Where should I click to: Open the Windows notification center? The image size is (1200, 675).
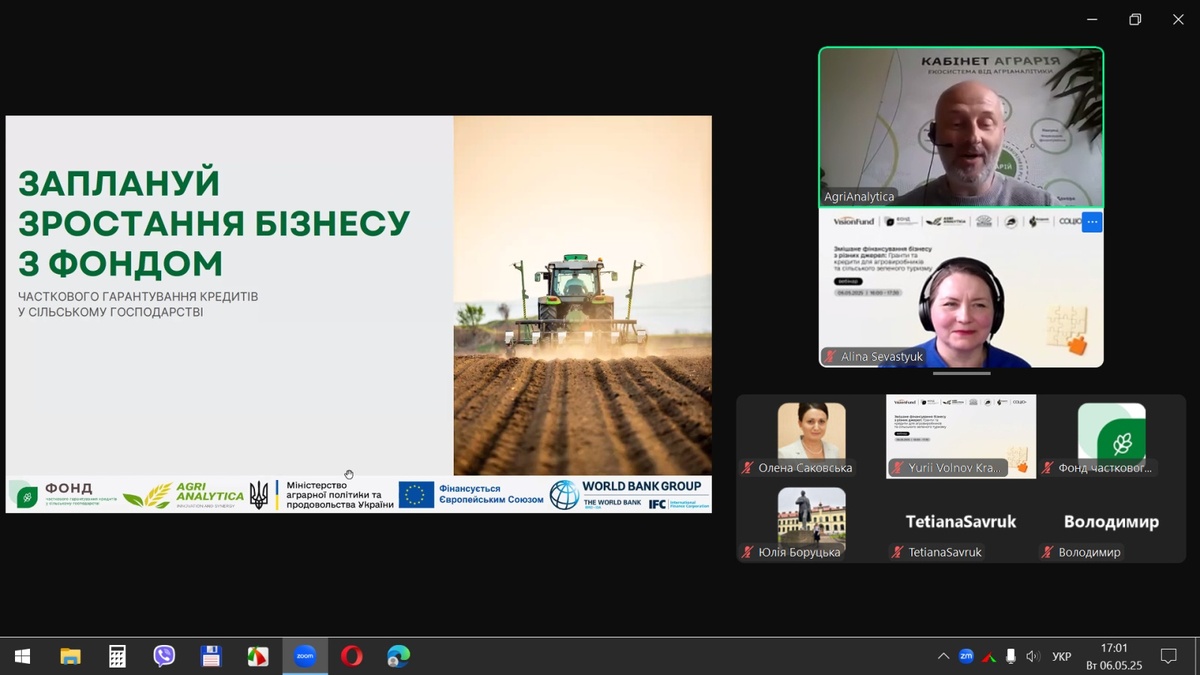1168,656
